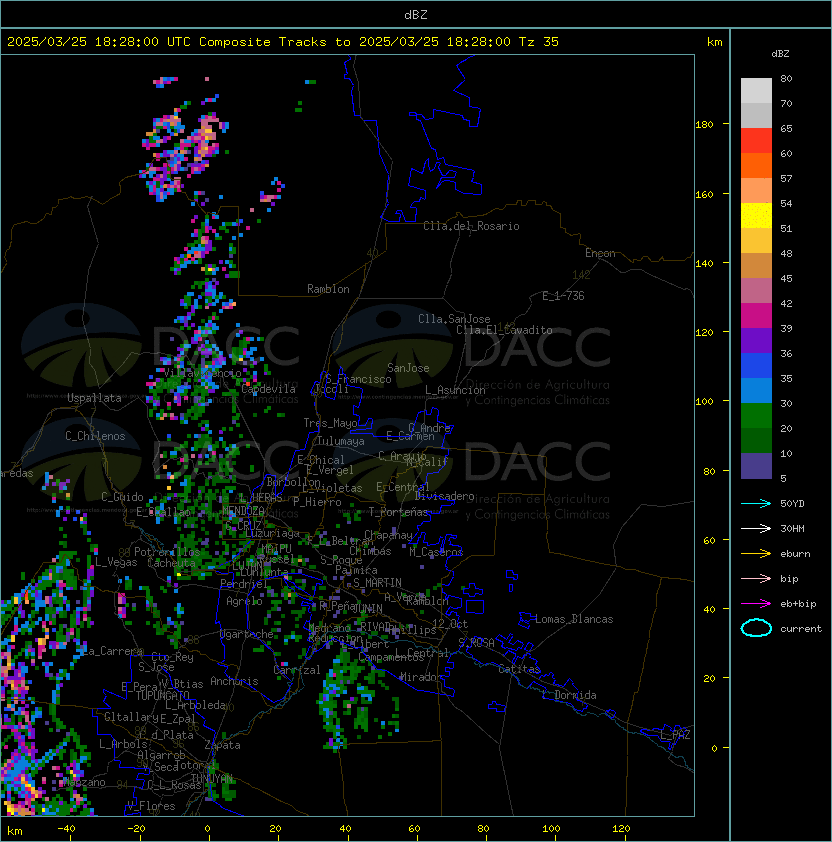The image size is (832, 842).
Task: Click the 'TUPUNGATO' place label
Action: [162, 696]
